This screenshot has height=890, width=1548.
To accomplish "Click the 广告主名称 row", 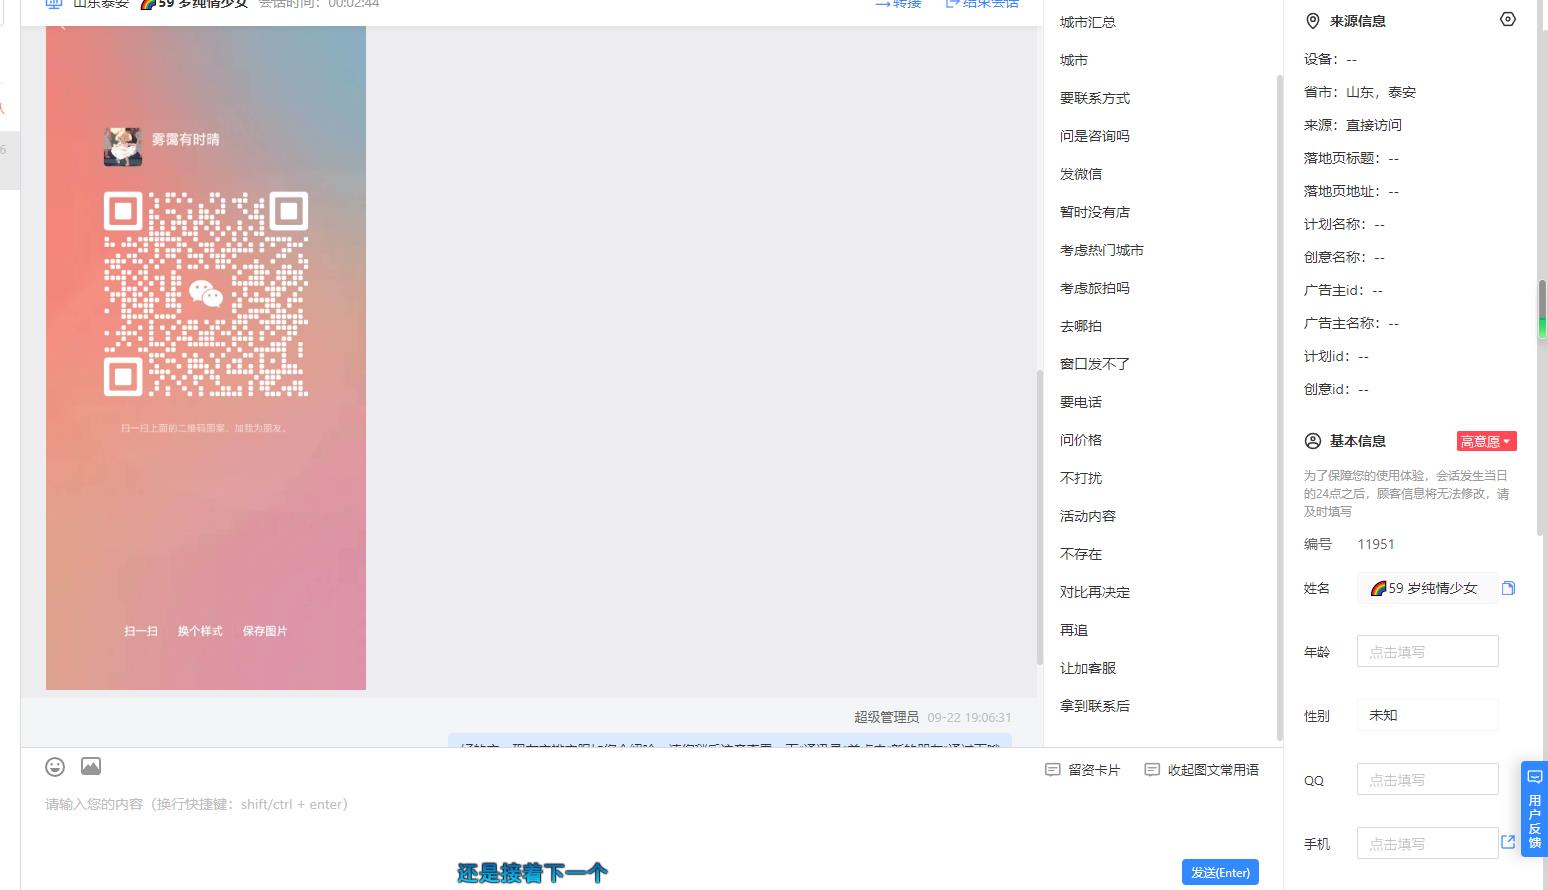I will 1351,323.
